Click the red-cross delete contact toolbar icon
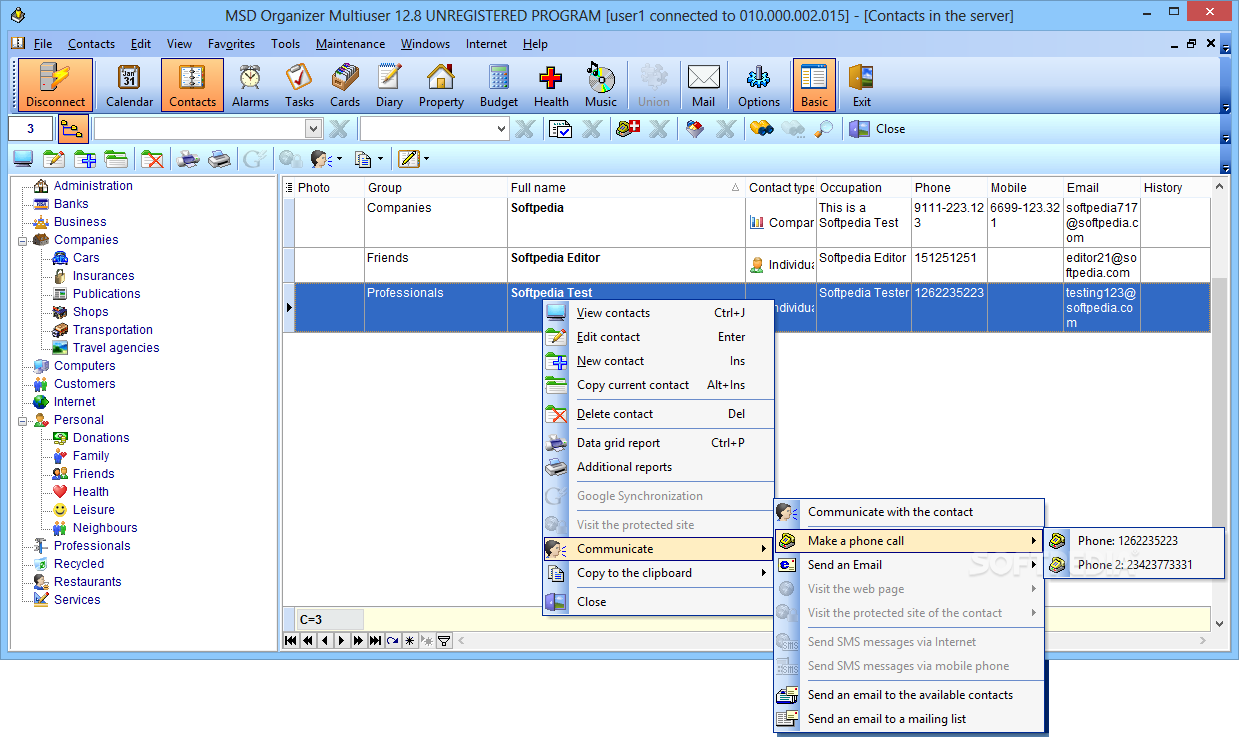Viewport: 1239px width, 737px height. pos(152,159)
